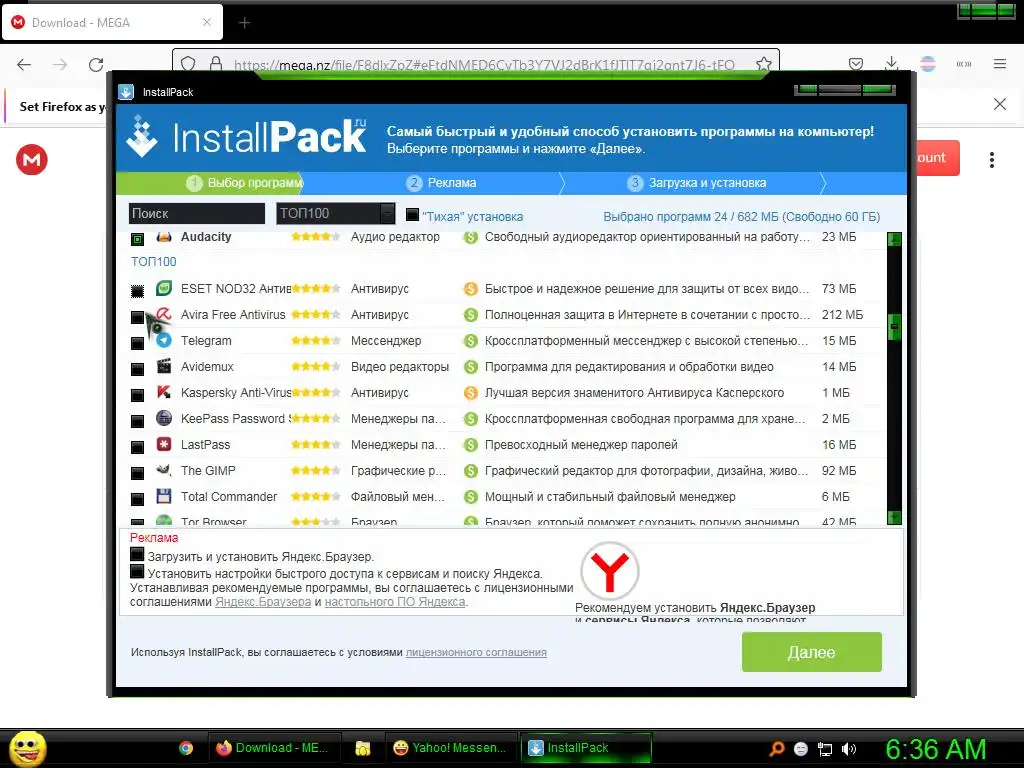Toggle the "Тихая" установка checkbox
This screenshot has height=768, width=1024.
[412, 214]
